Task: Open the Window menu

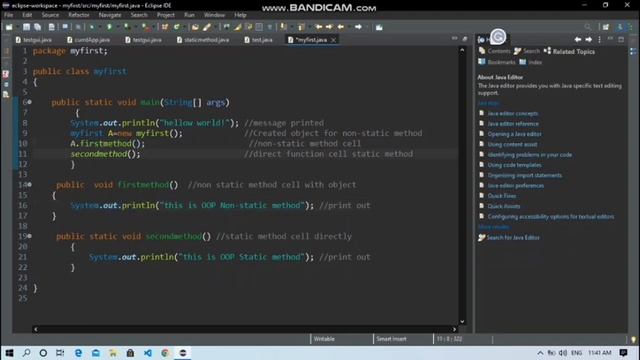Action: point(214,15)
